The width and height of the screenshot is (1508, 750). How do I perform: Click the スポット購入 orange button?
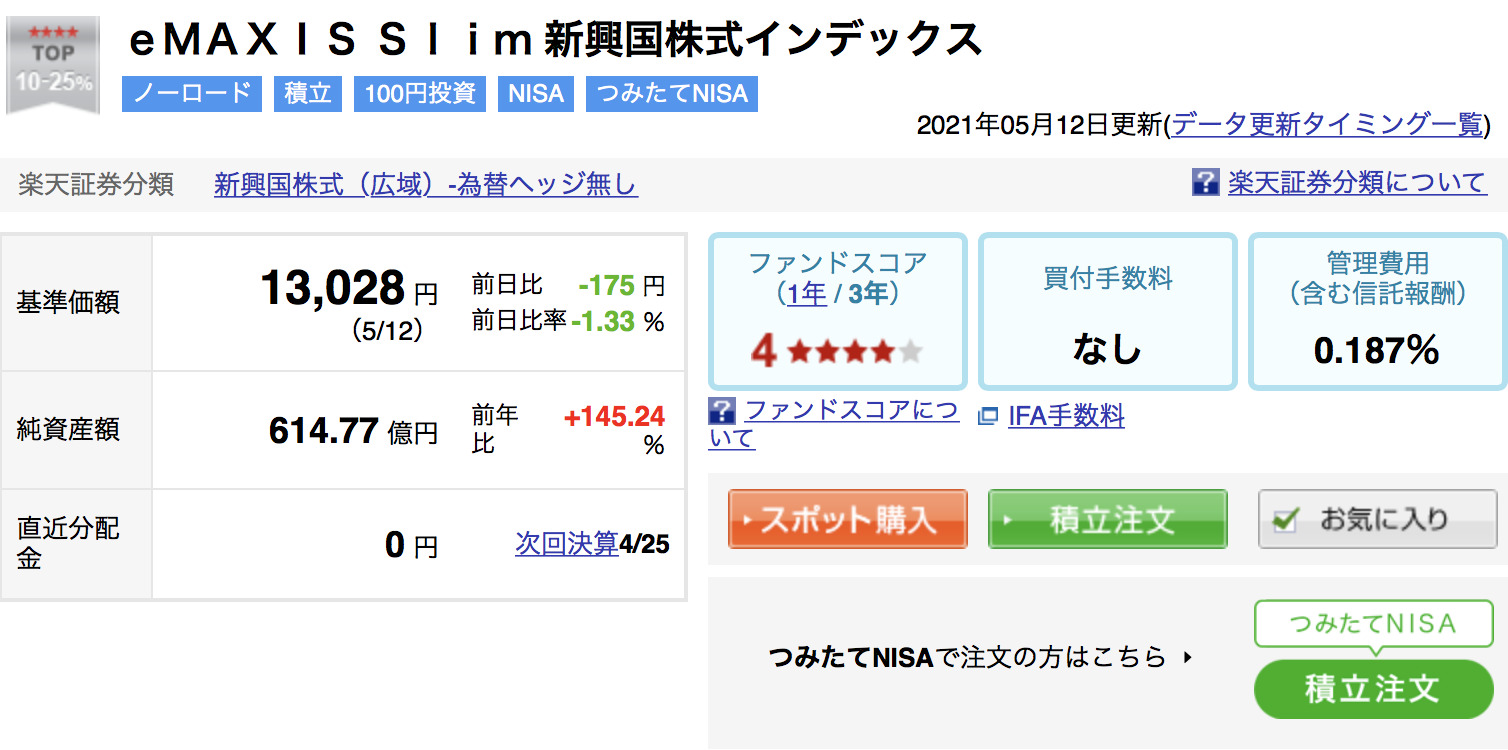point(847,519)
